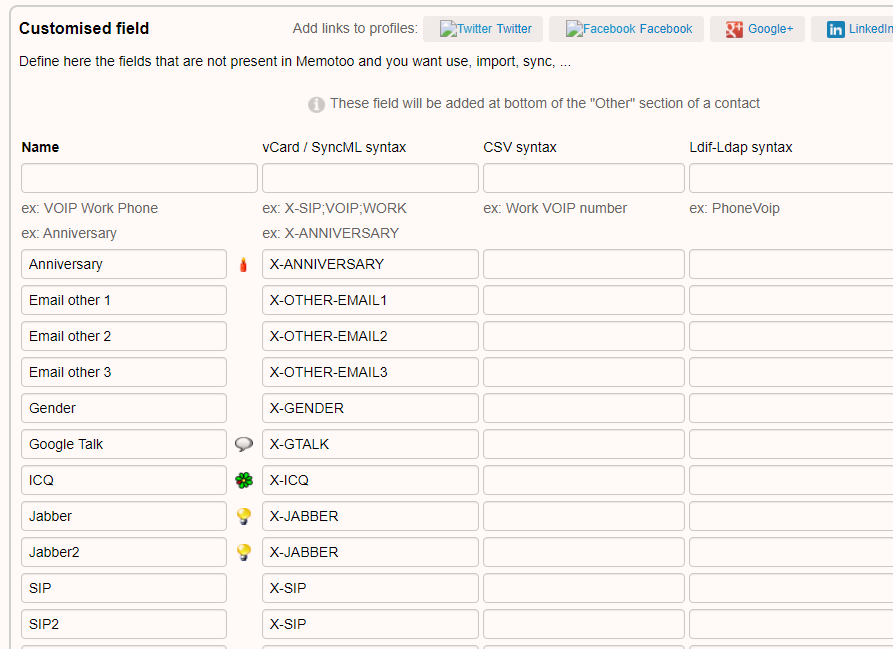The image size is (893, 649).
Task: Click Ldif-Ldap field in Anniversary row
Action: tap(791, 264)
